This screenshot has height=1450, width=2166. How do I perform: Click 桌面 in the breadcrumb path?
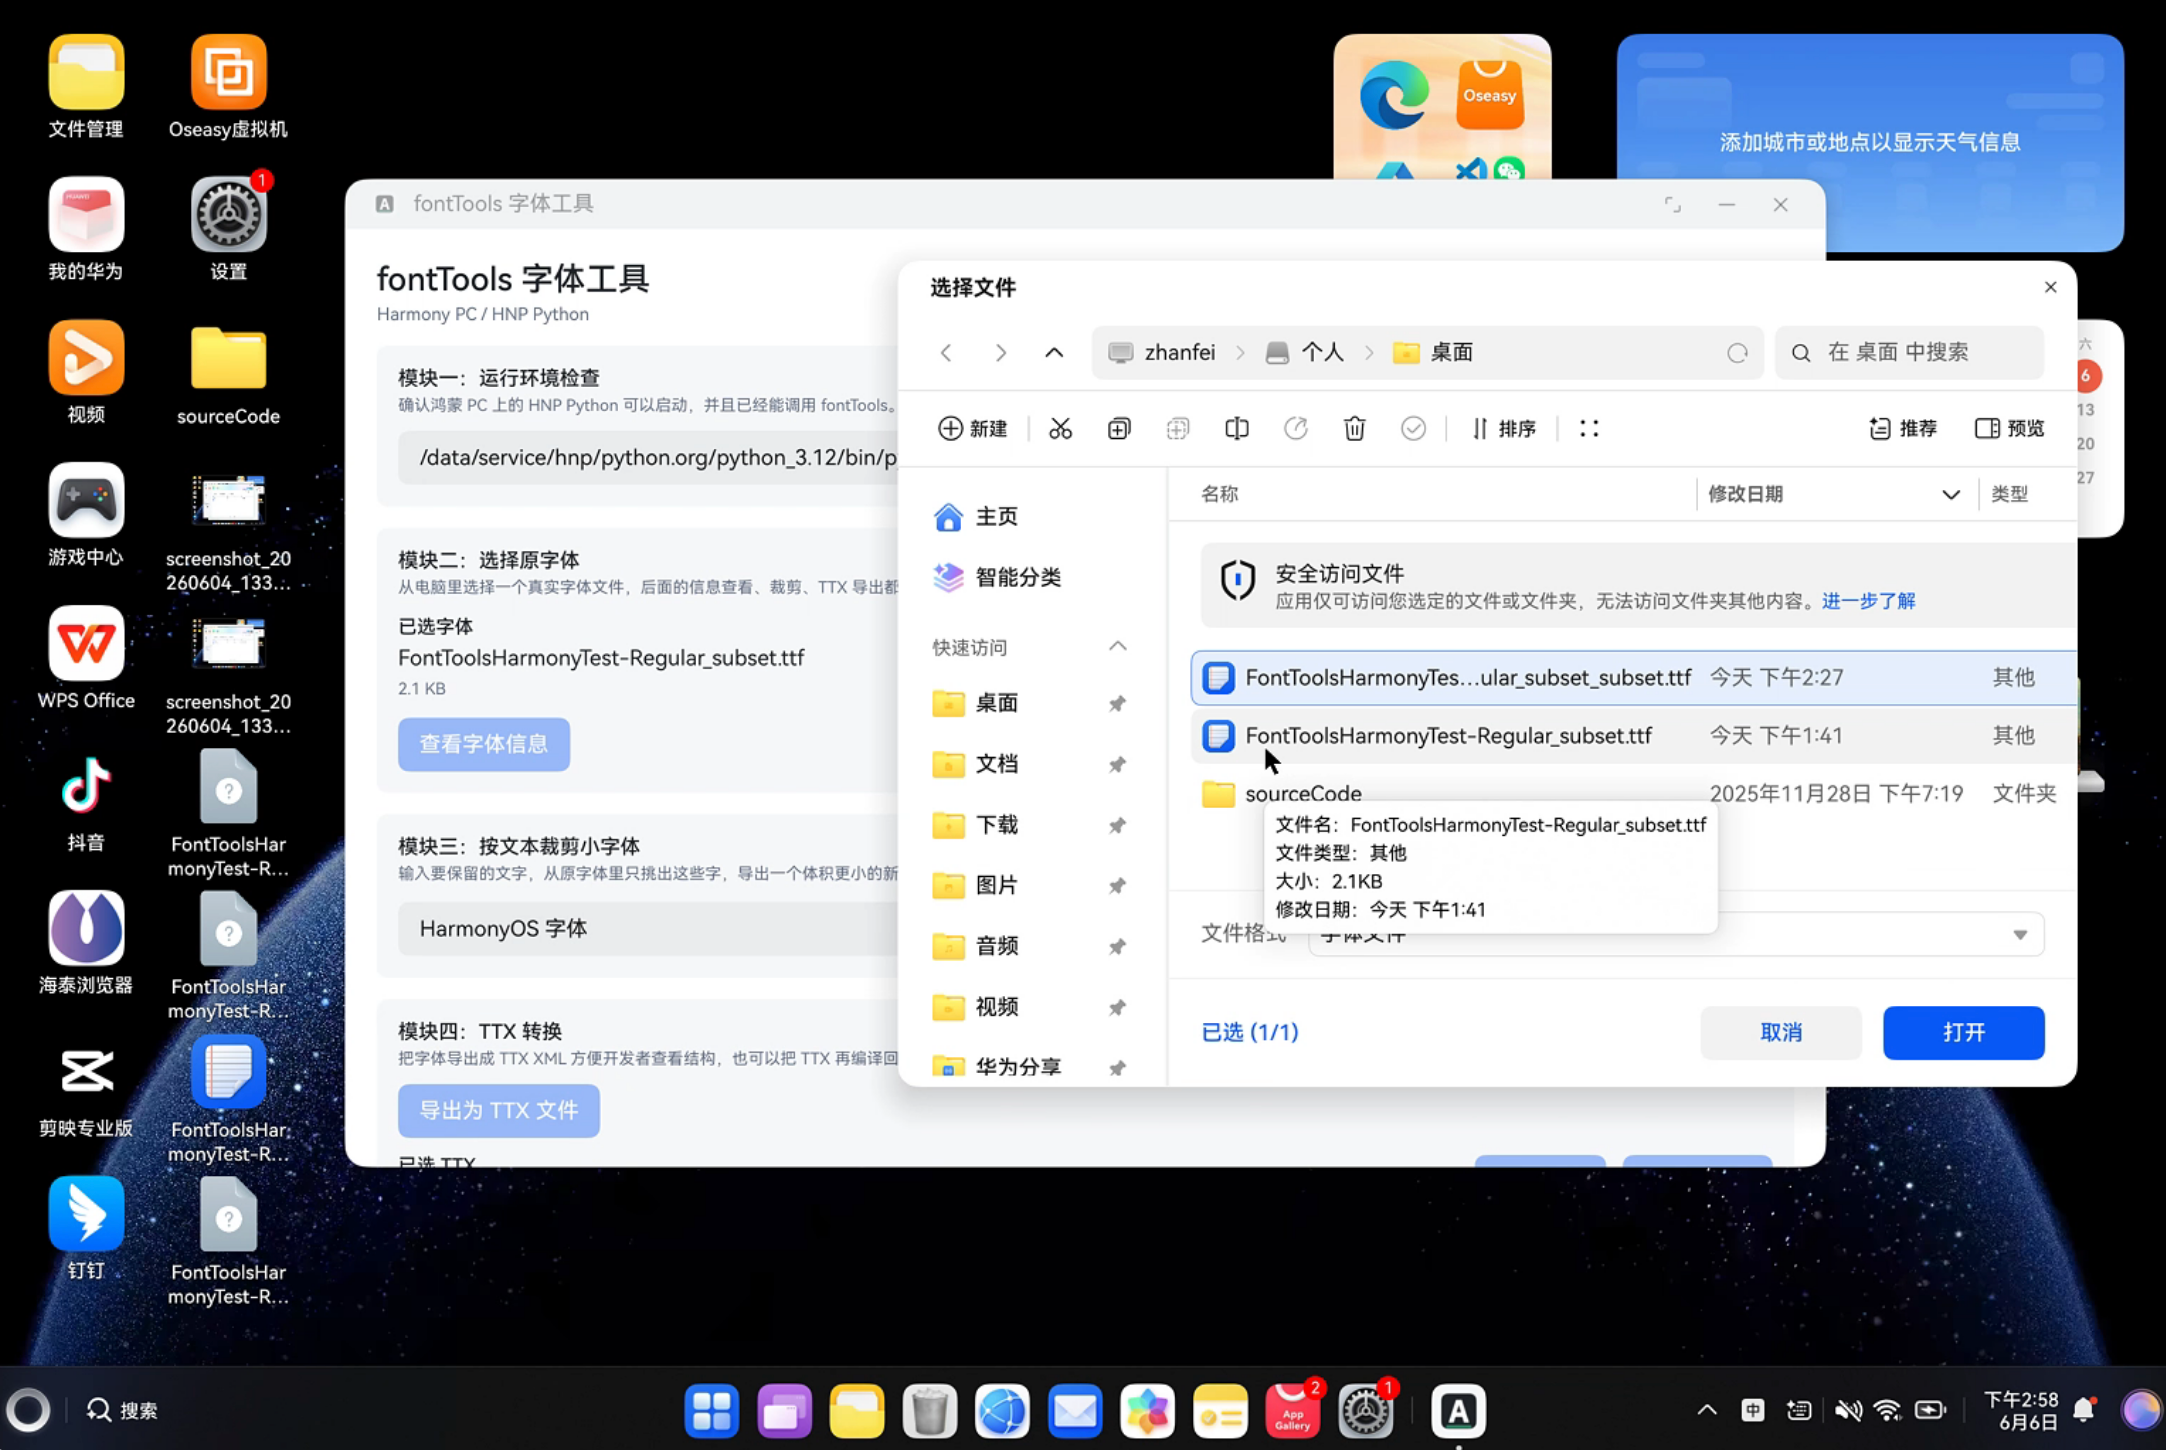pyautogui.click(x=1433, y=352)
